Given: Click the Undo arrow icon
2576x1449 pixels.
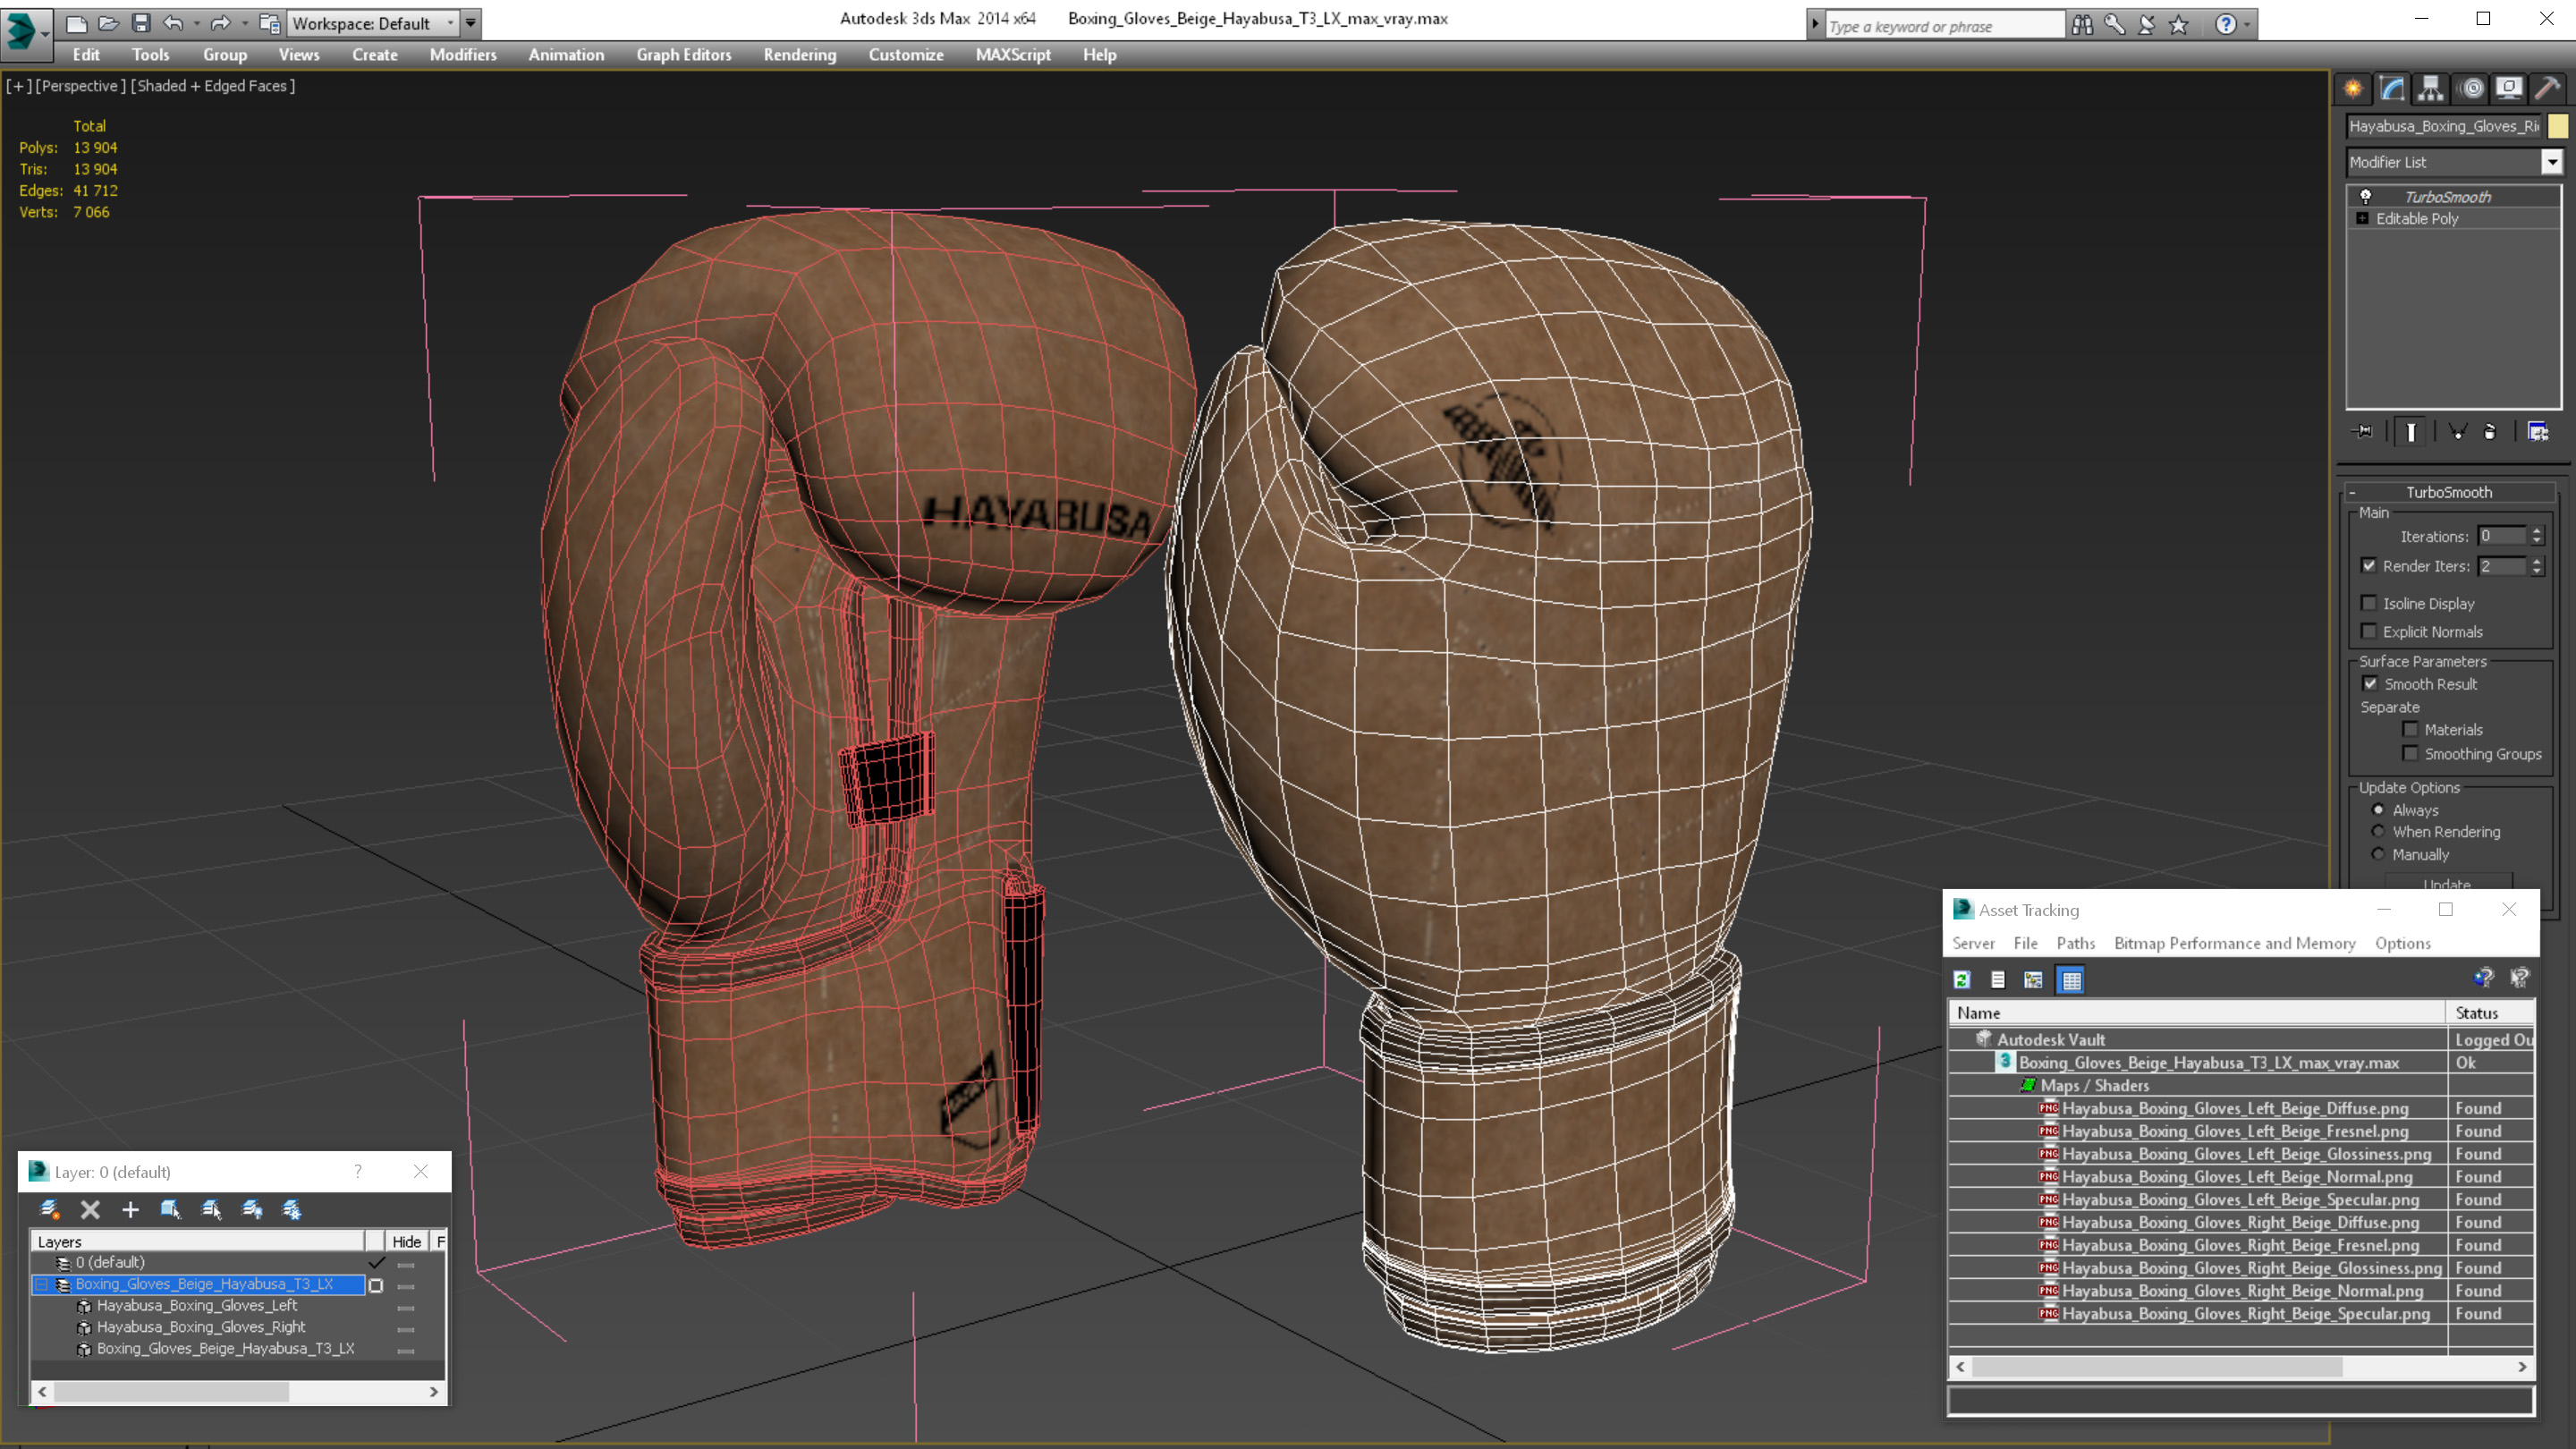Looking at the screenshot, I should click(173, 22).
